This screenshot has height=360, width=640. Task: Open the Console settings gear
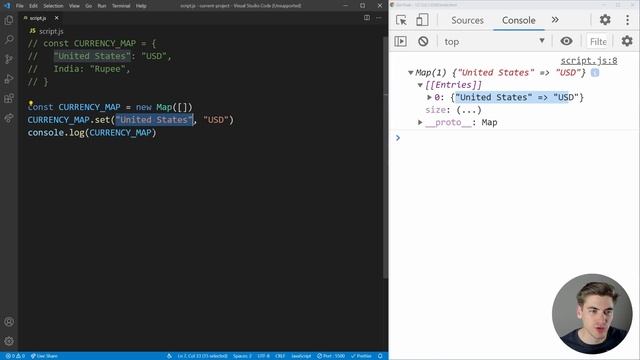coord(627,41)
